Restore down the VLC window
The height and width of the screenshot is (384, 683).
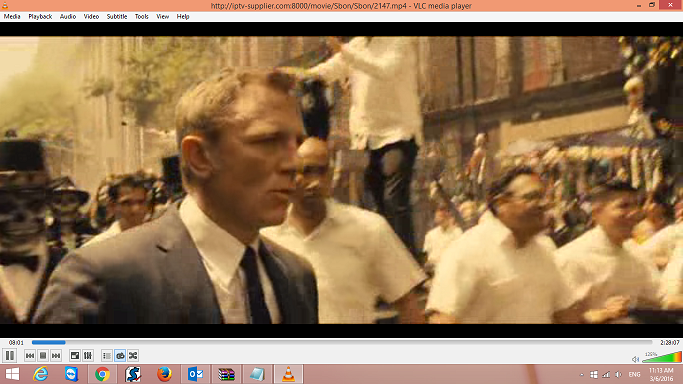652,5
